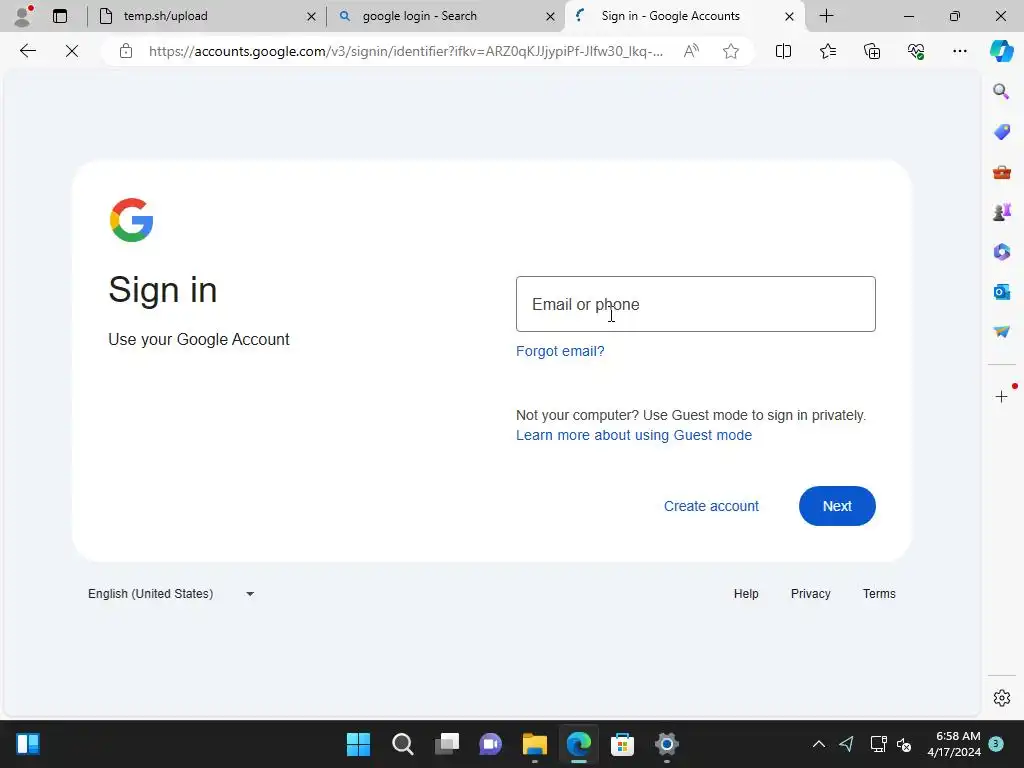Open sidebar Shopping tag icon
This screenshot has height=768, width=1024.
click(x=1001, y=132)
